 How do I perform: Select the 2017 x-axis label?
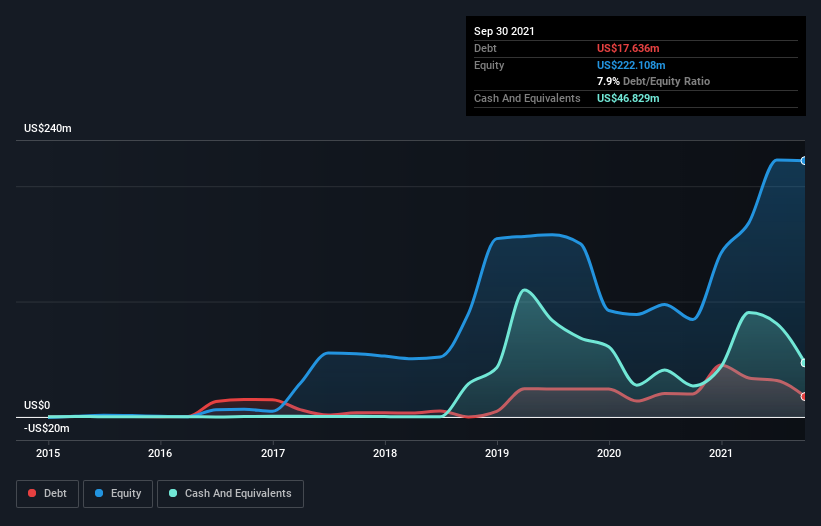pos(273,453)
